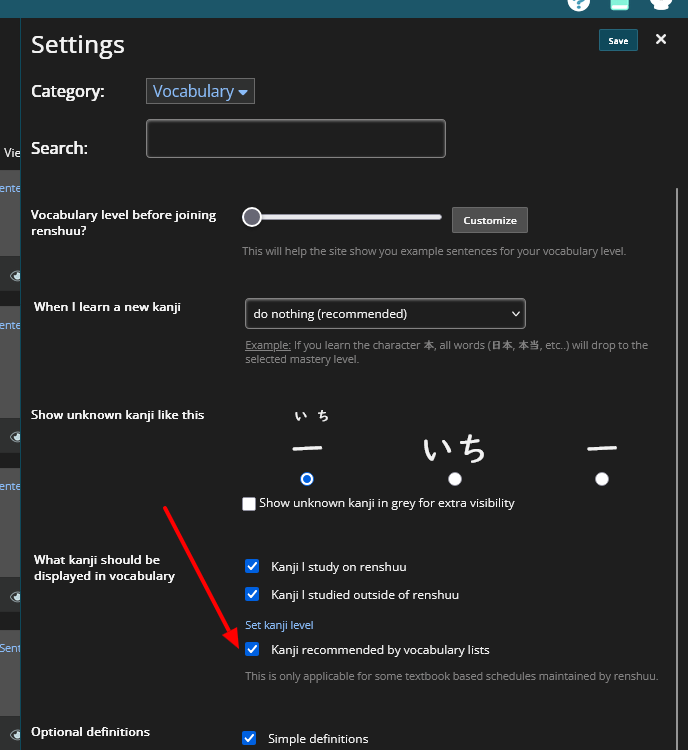
Task: Toggle the Simple definitions checkbox
Action: click(249, 739)
